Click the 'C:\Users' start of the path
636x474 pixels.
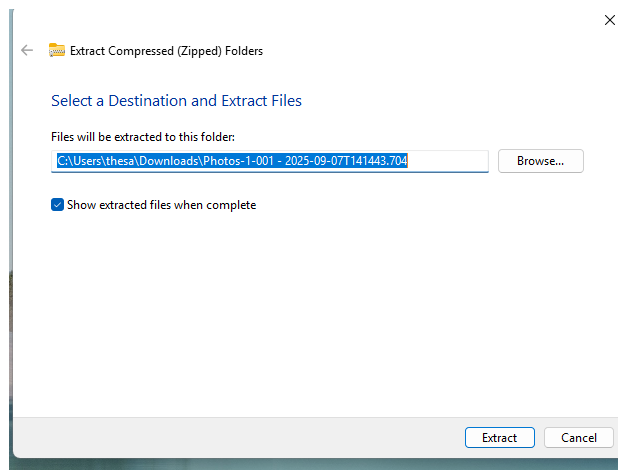pos(80,161)
